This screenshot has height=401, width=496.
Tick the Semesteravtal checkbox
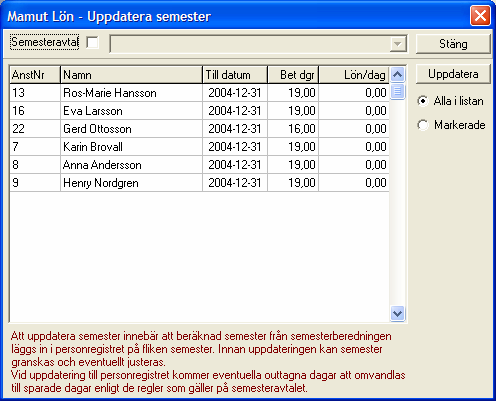pos(92,43)
